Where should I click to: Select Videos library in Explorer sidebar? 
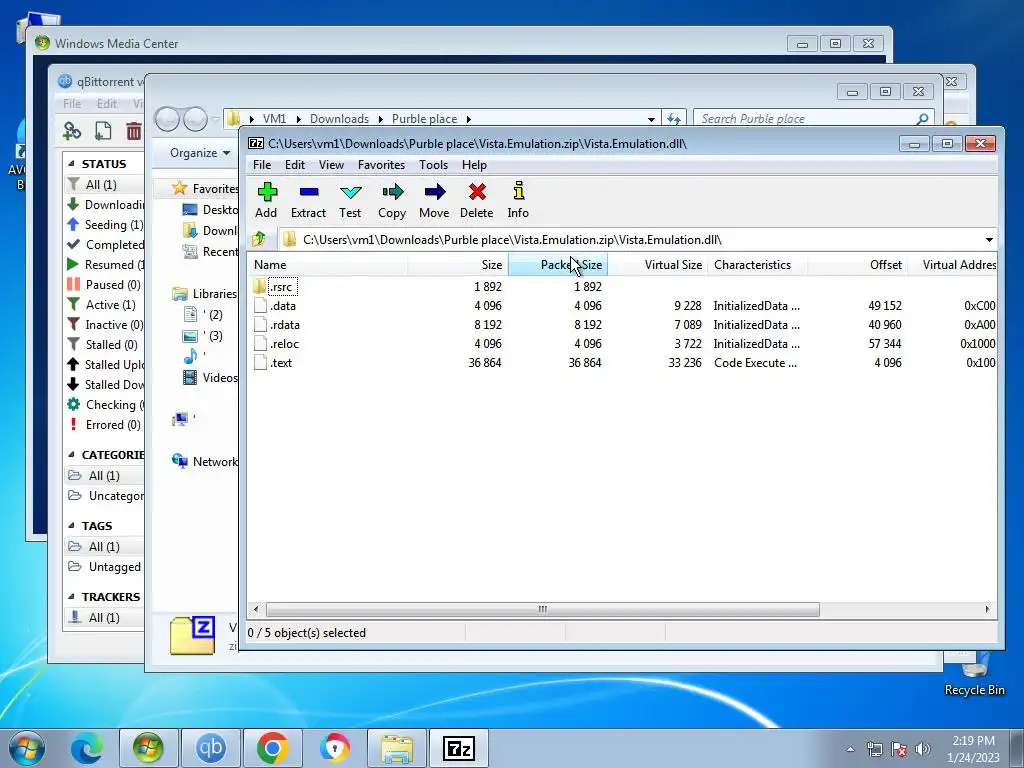(x=220, y=377)
